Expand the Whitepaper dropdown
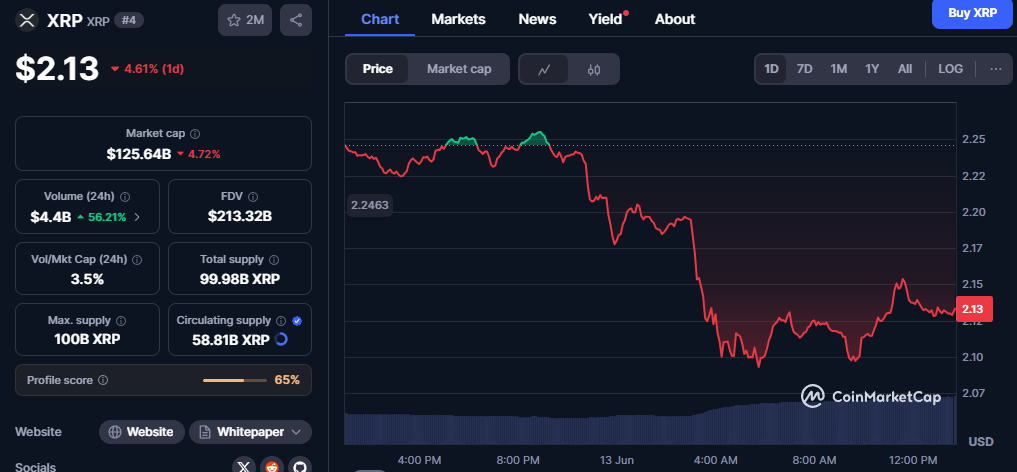Viewport: 1017px width, 472px height. coord(250,432)
